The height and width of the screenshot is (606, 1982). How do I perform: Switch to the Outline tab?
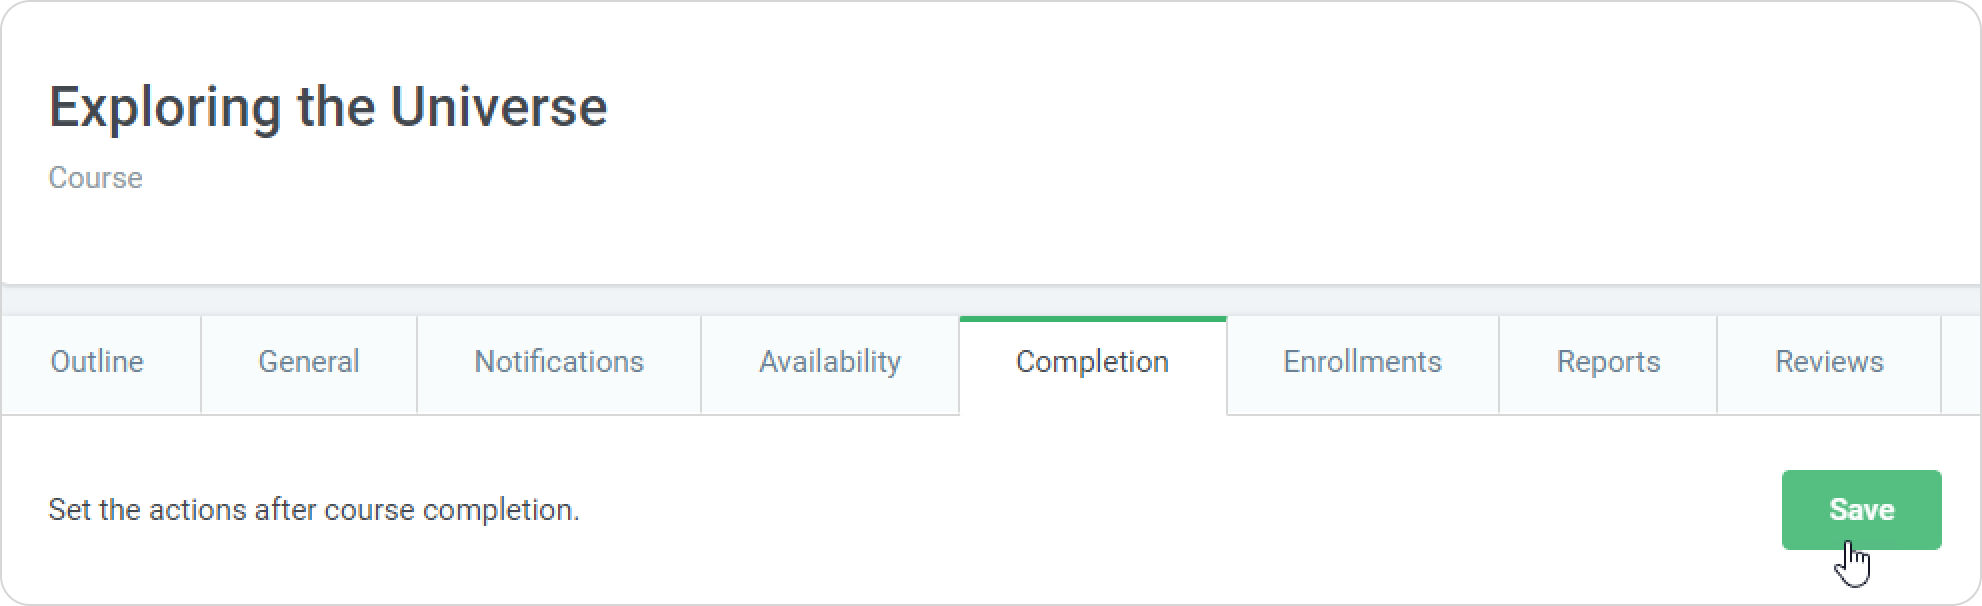click(x=97, y=362)
